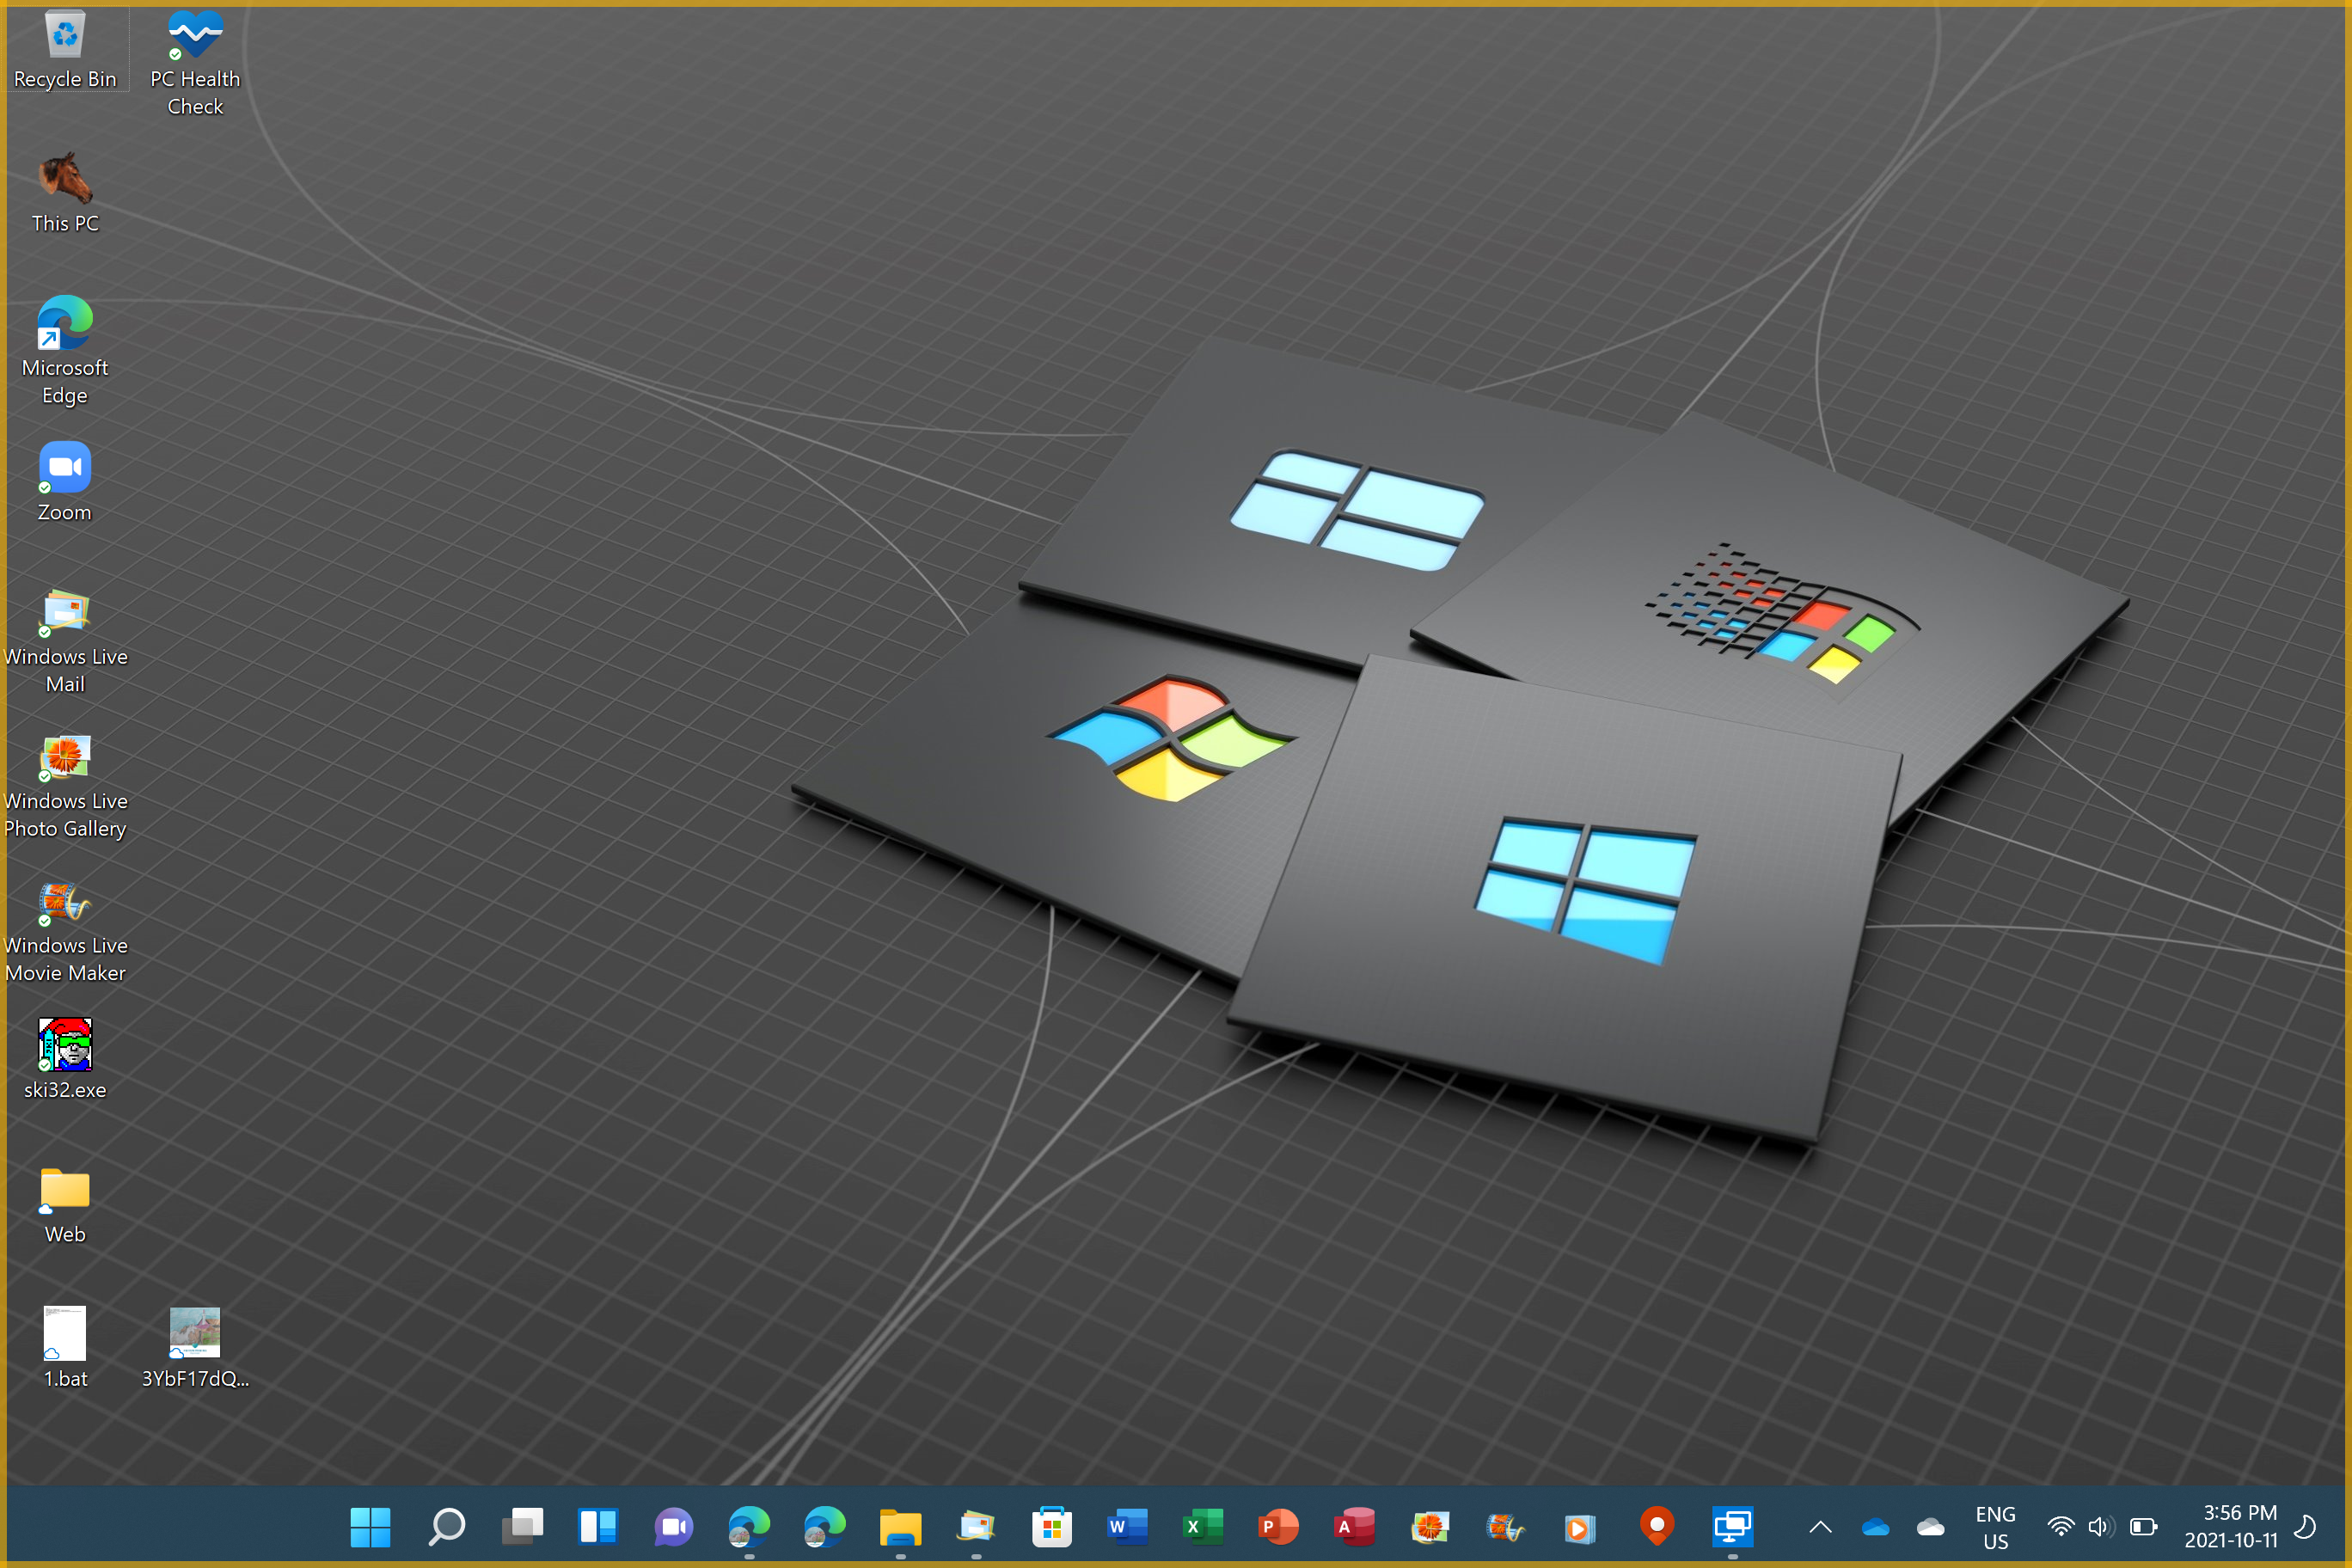
Task: Open Windows Live Mail from taskbar
Action: (976, 1527)
